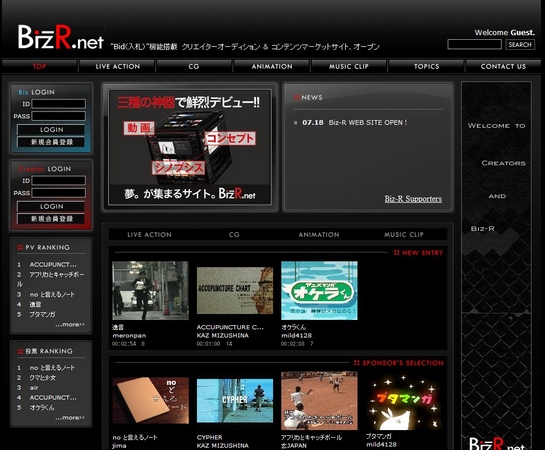
Task: Click 新規会員登録 in Creator LOGIN panel
Action: click(51, 219)
